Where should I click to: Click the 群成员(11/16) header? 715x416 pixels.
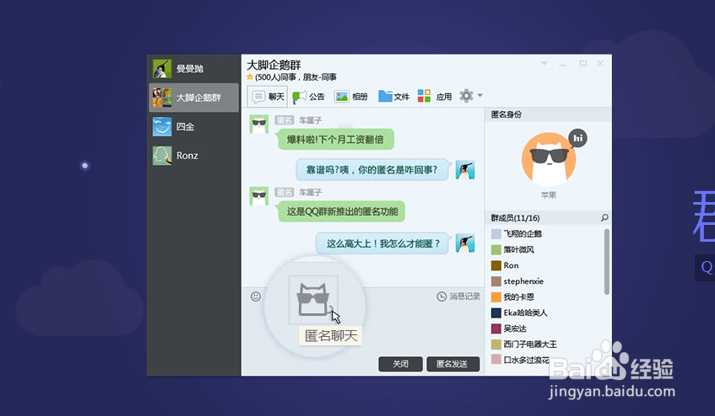pyautogui.click(x=515, y=218)
